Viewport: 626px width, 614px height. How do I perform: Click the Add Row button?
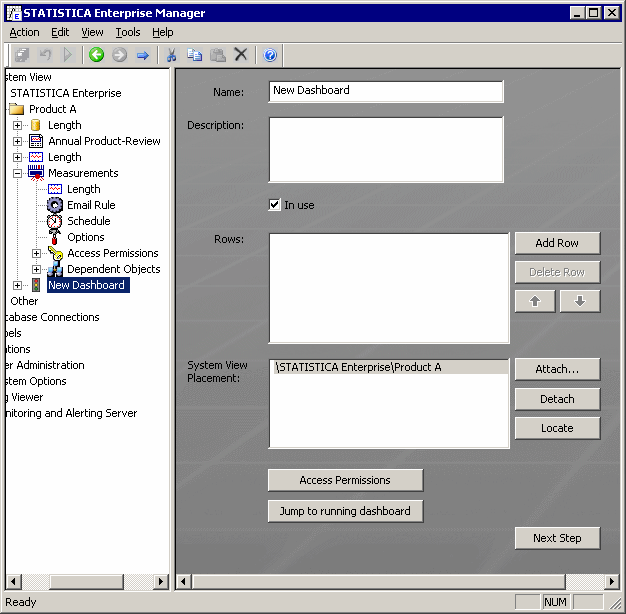click(x=557, y=243)
